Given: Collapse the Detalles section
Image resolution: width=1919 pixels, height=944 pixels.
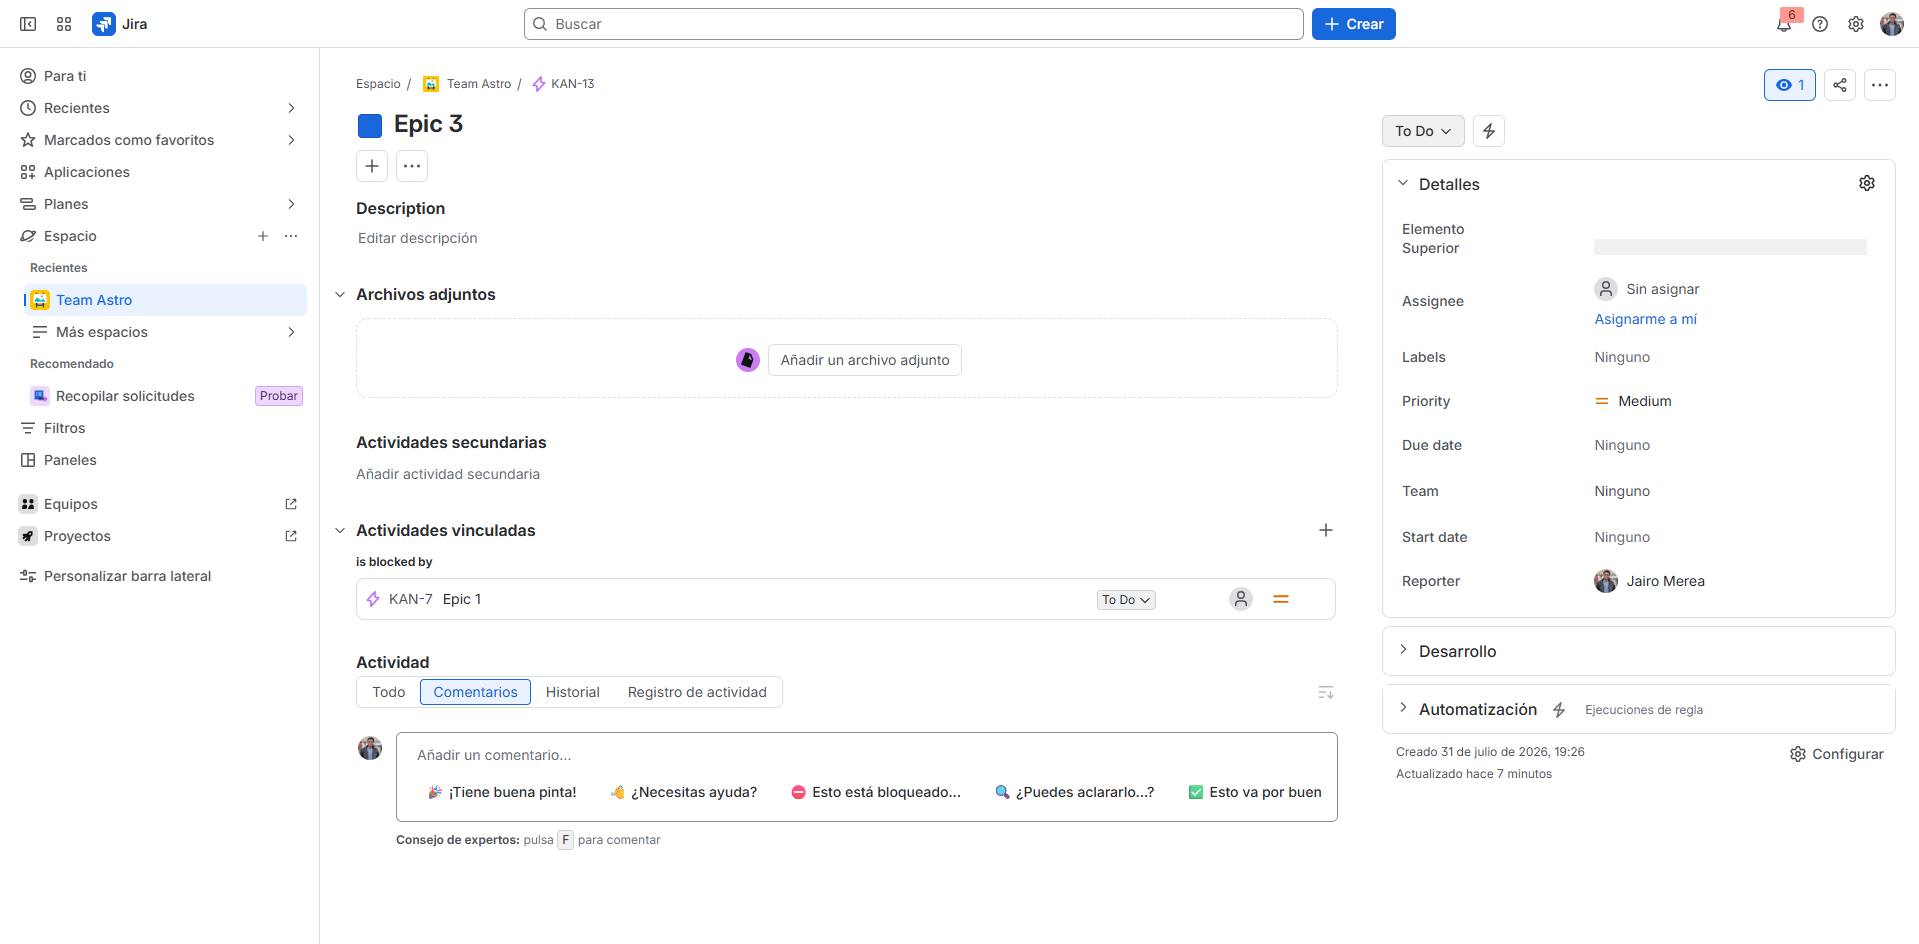Looking at the screenshot, I should [x=1403, y=183].
